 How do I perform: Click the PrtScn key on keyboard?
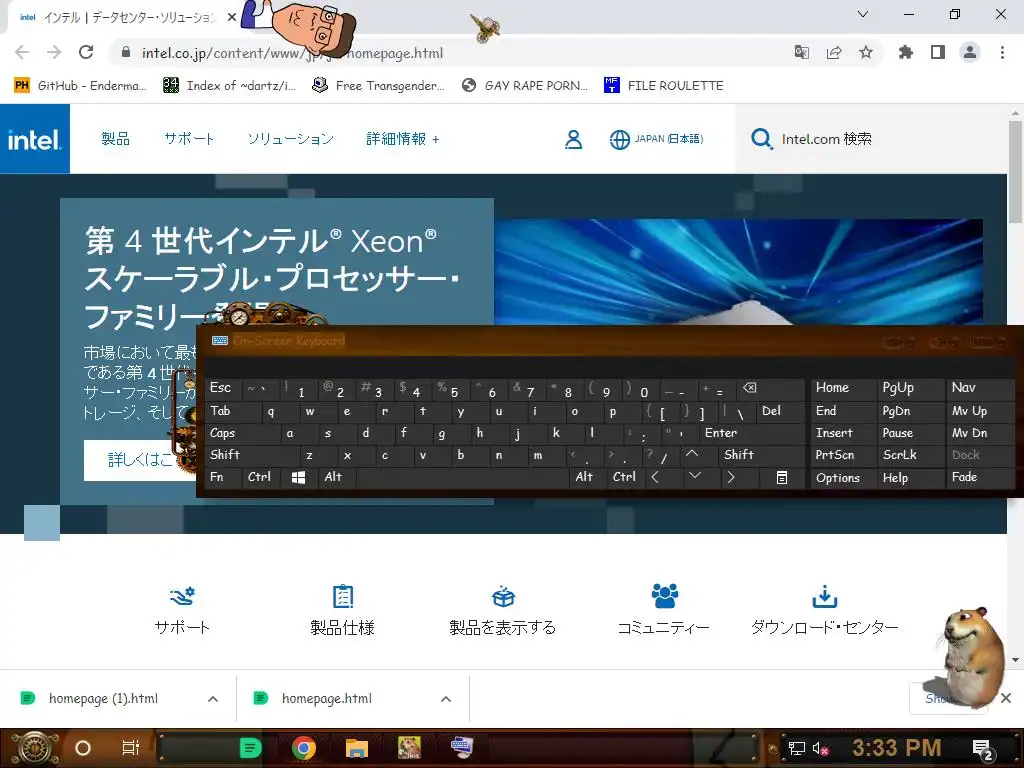(x=843, y=455)
